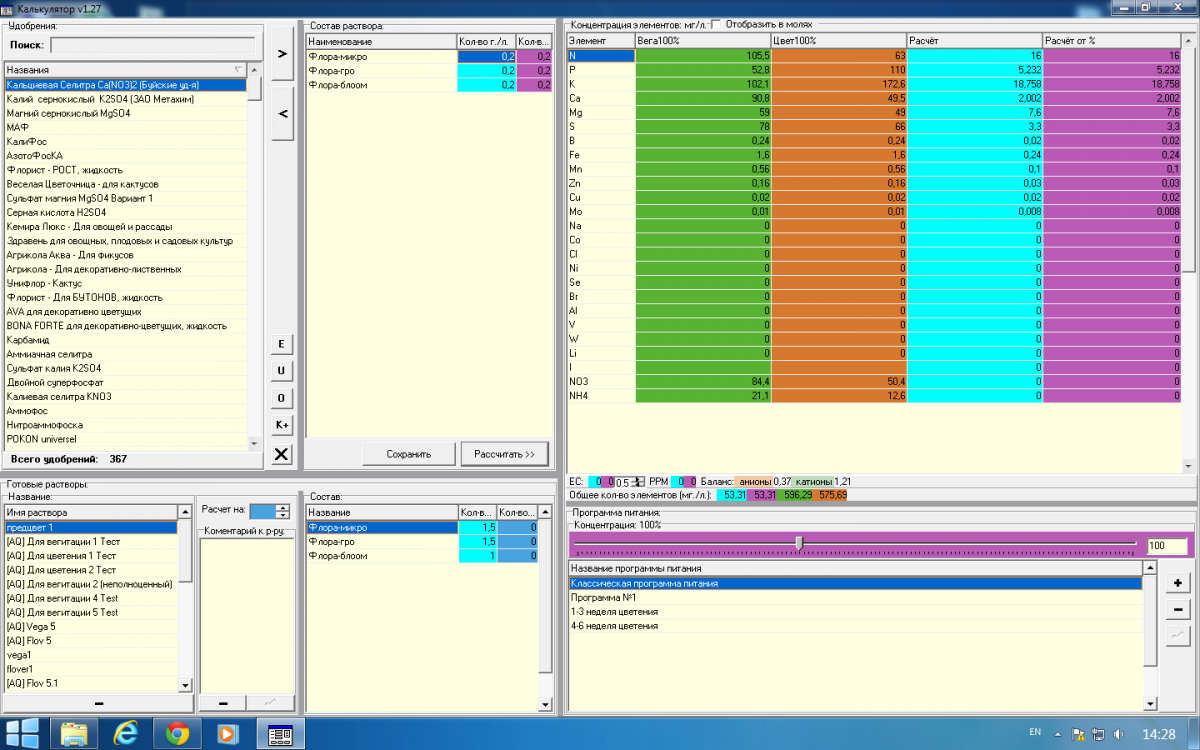Select 'Классическая программа питания' row
1200x750 pixels.
point(855,583)
